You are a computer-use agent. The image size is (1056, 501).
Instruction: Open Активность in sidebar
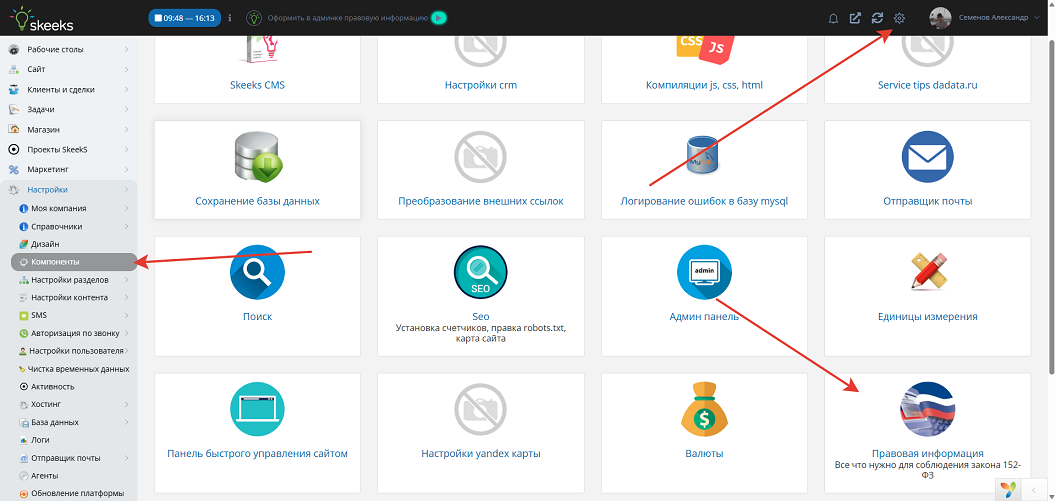74,387
